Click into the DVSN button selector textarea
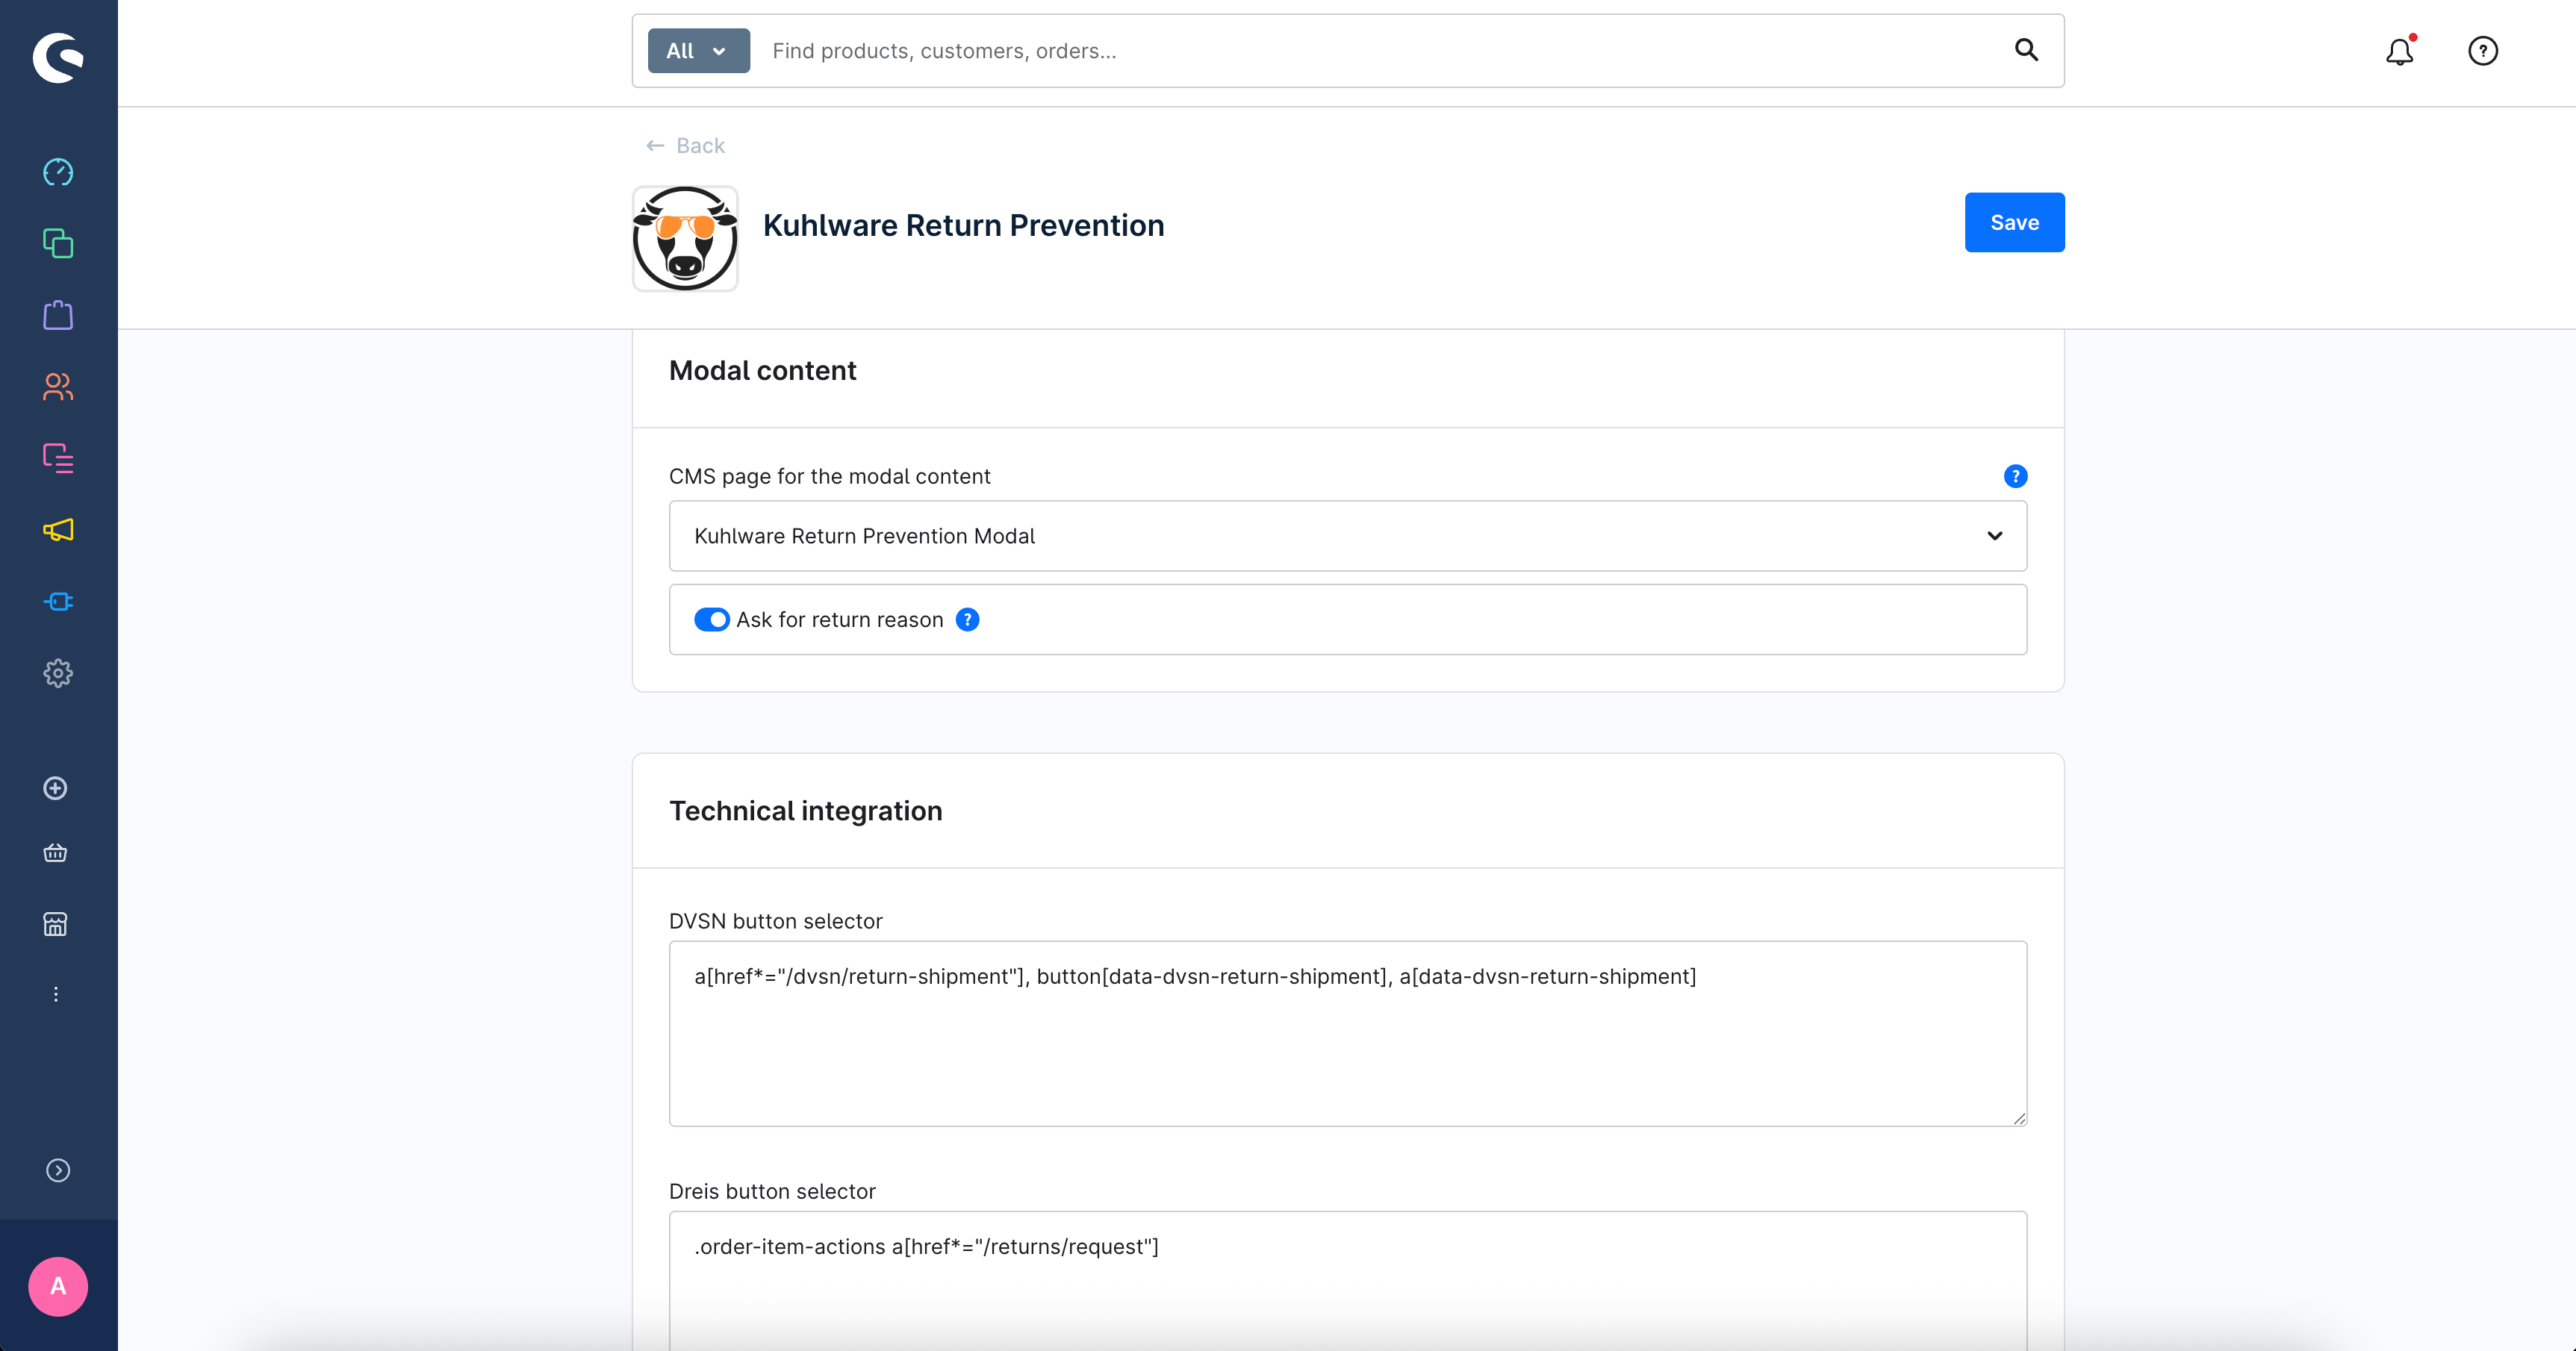The height and width of the screenshot is (1351, 2576). pyautogui.click(x=1347, y=1033)
